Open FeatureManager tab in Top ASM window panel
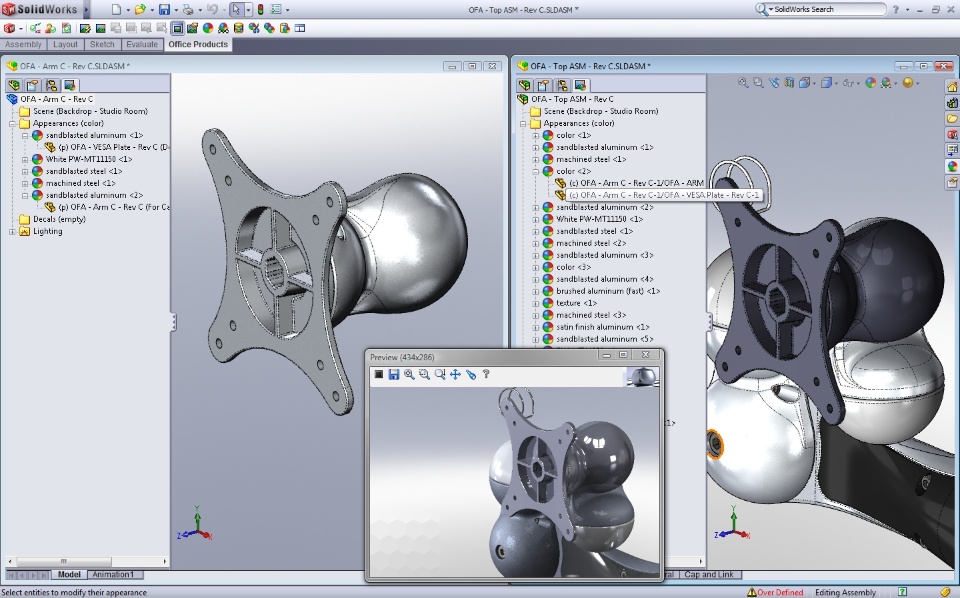The image size is (960, 598). click(524, 85)
